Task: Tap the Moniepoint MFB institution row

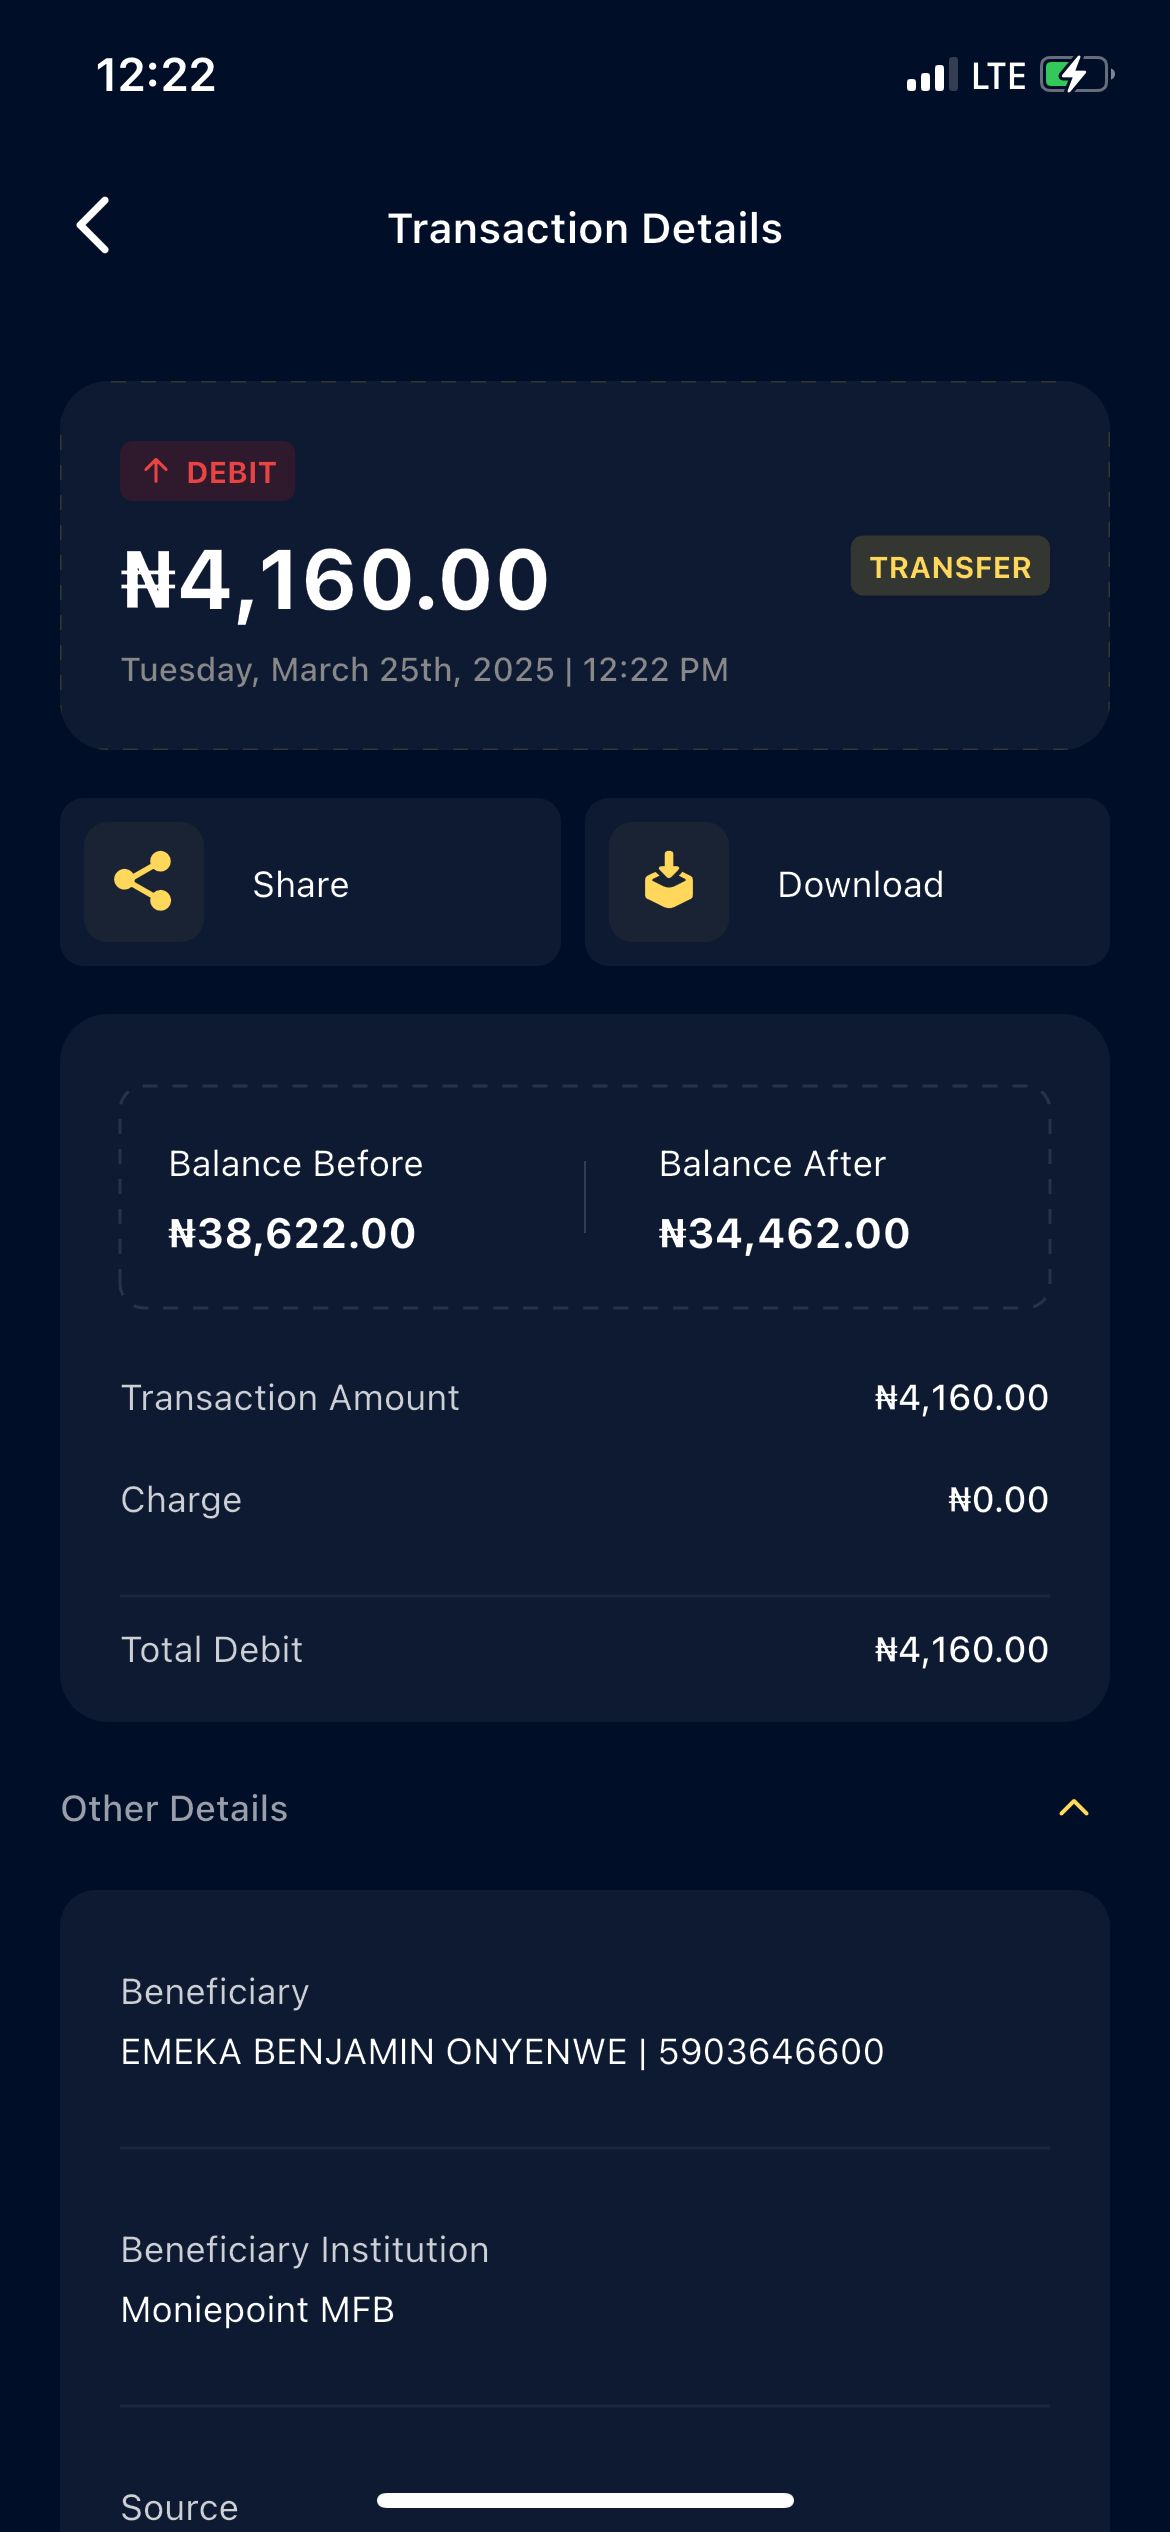Action: coord(258,2310)
